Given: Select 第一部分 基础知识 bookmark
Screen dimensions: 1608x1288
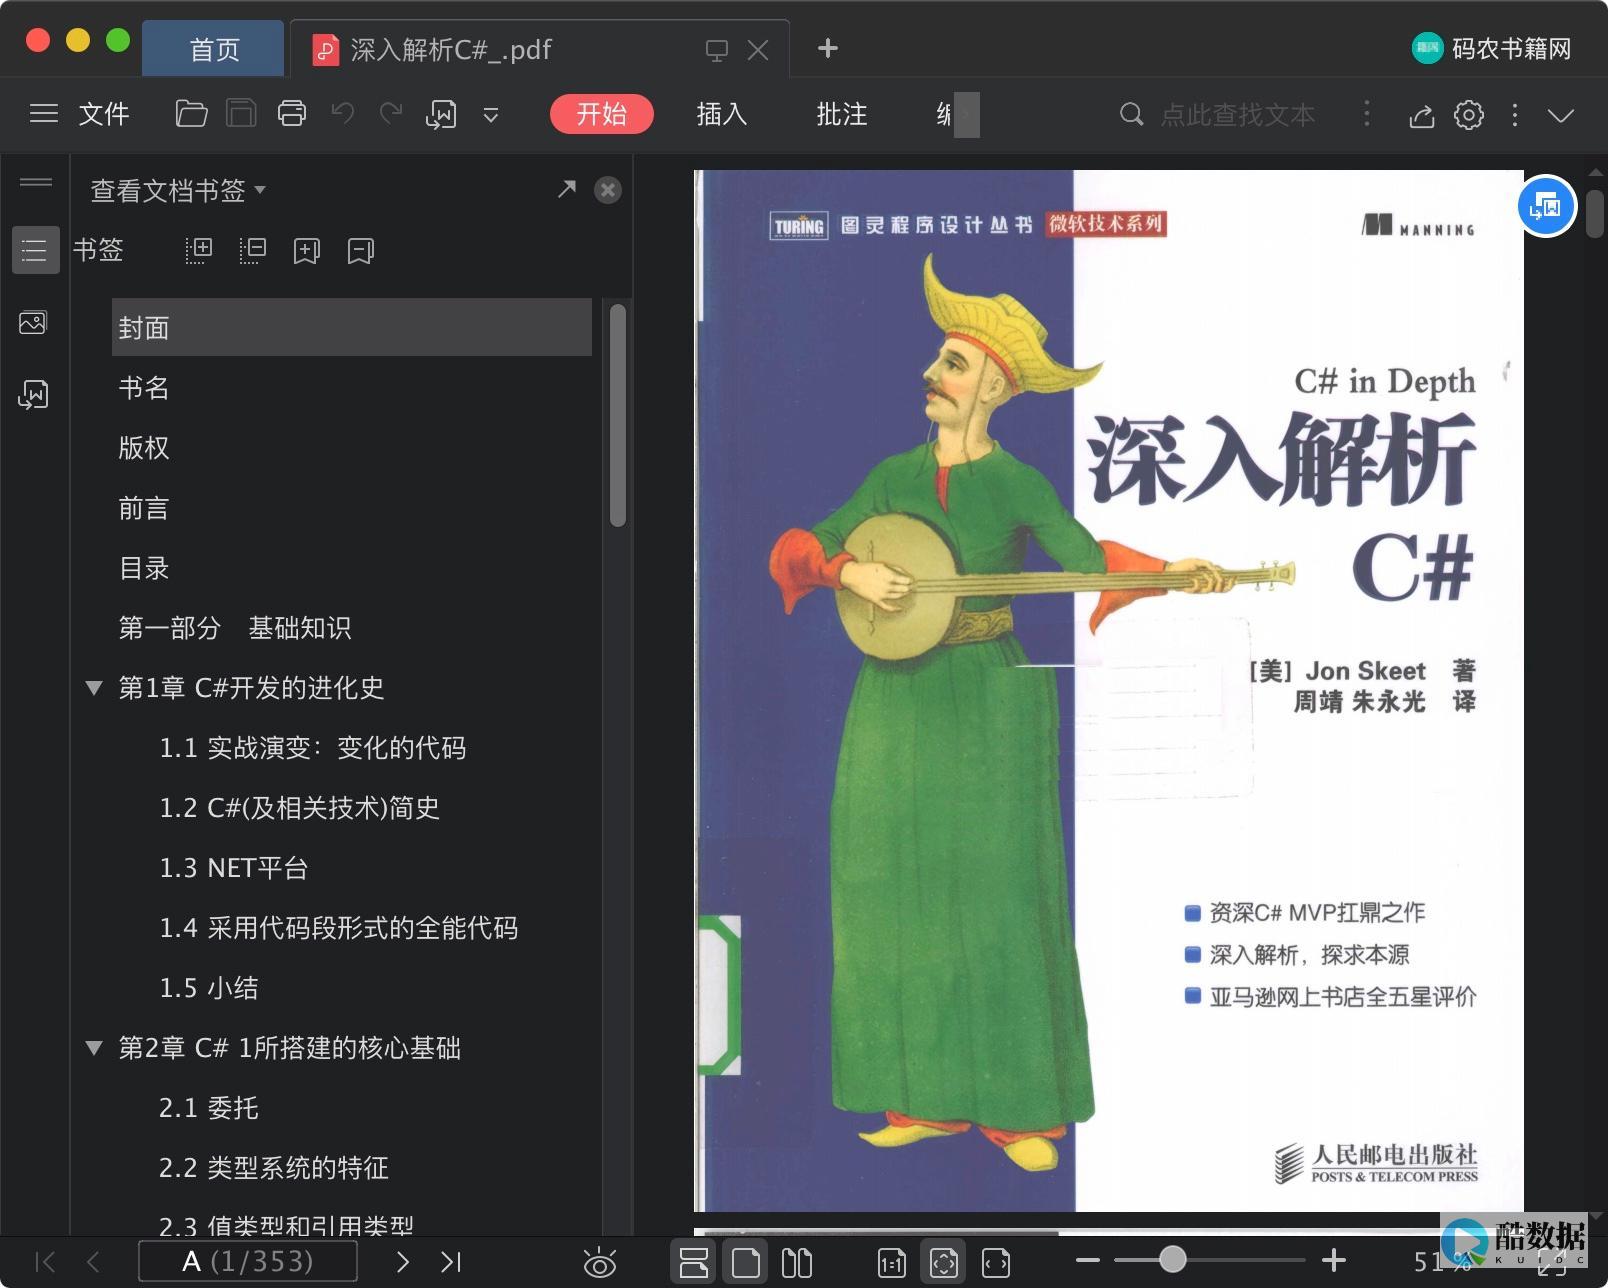Looking at the screenshot, I should coord(235,628).
